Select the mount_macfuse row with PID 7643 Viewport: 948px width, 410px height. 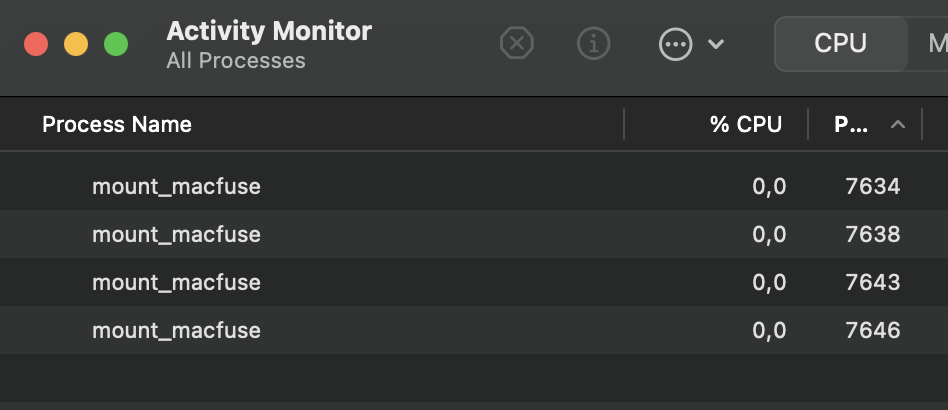[x=176, y=282]
